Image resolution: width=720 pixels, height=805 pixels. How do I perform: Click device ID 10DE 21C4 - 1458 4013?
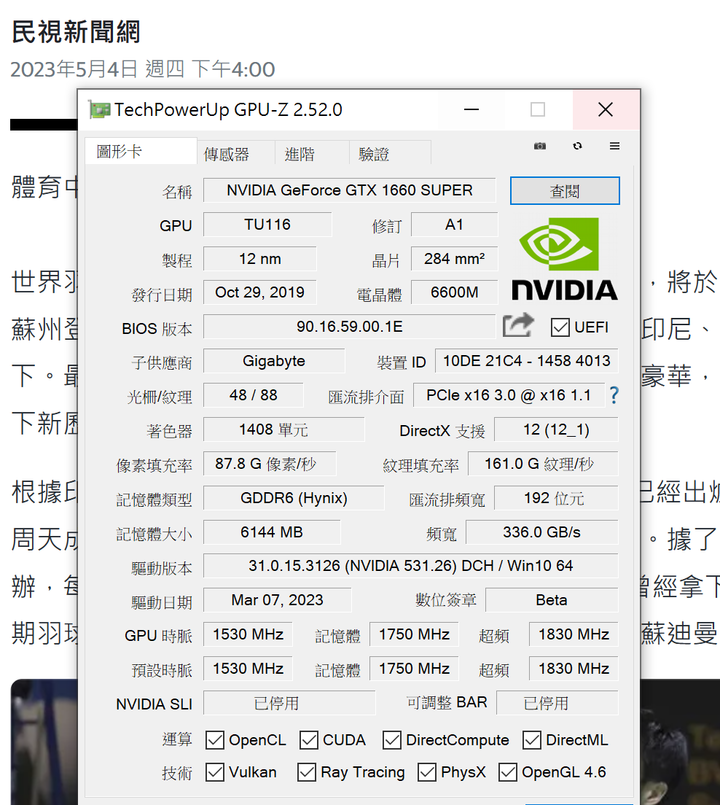(x=527, y=361)
